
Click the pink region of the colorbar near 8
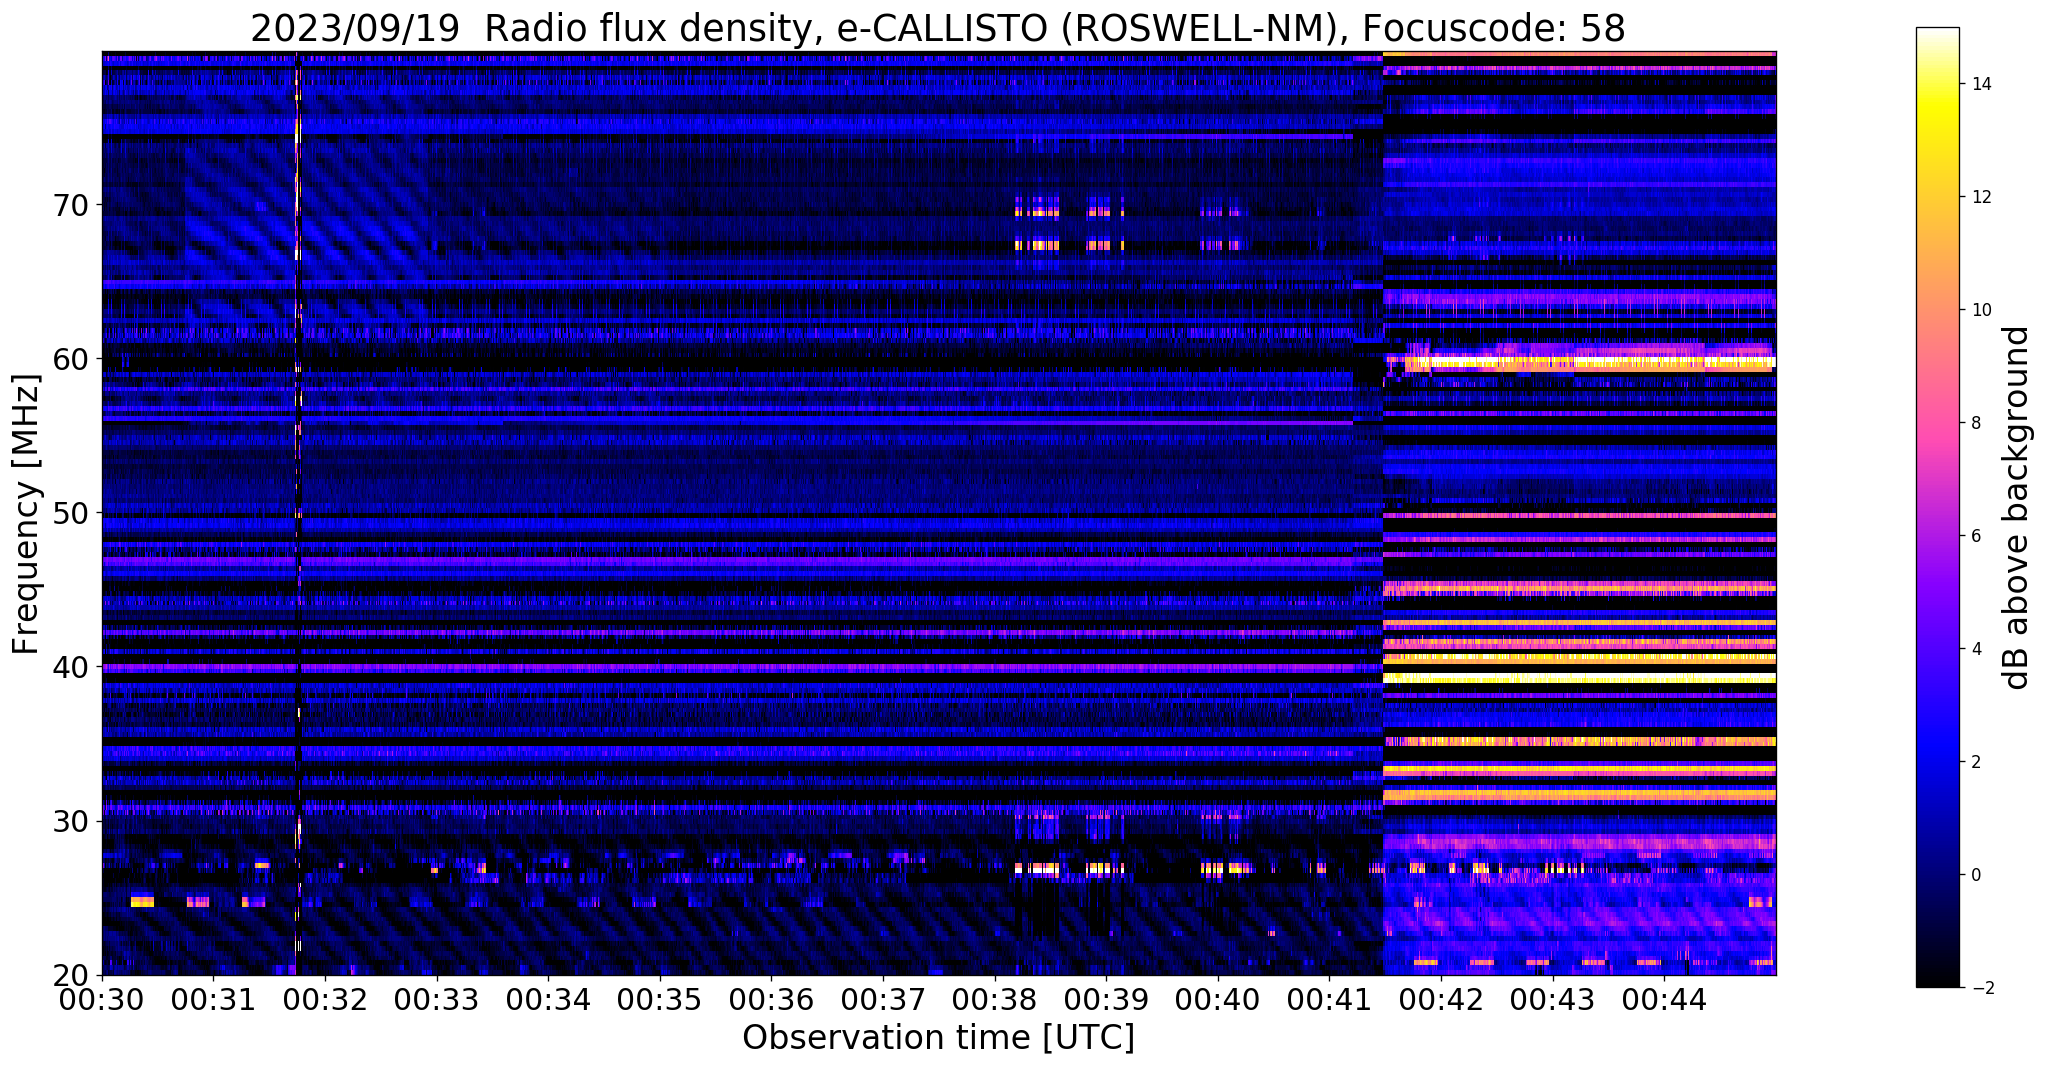click(1937, 423)
